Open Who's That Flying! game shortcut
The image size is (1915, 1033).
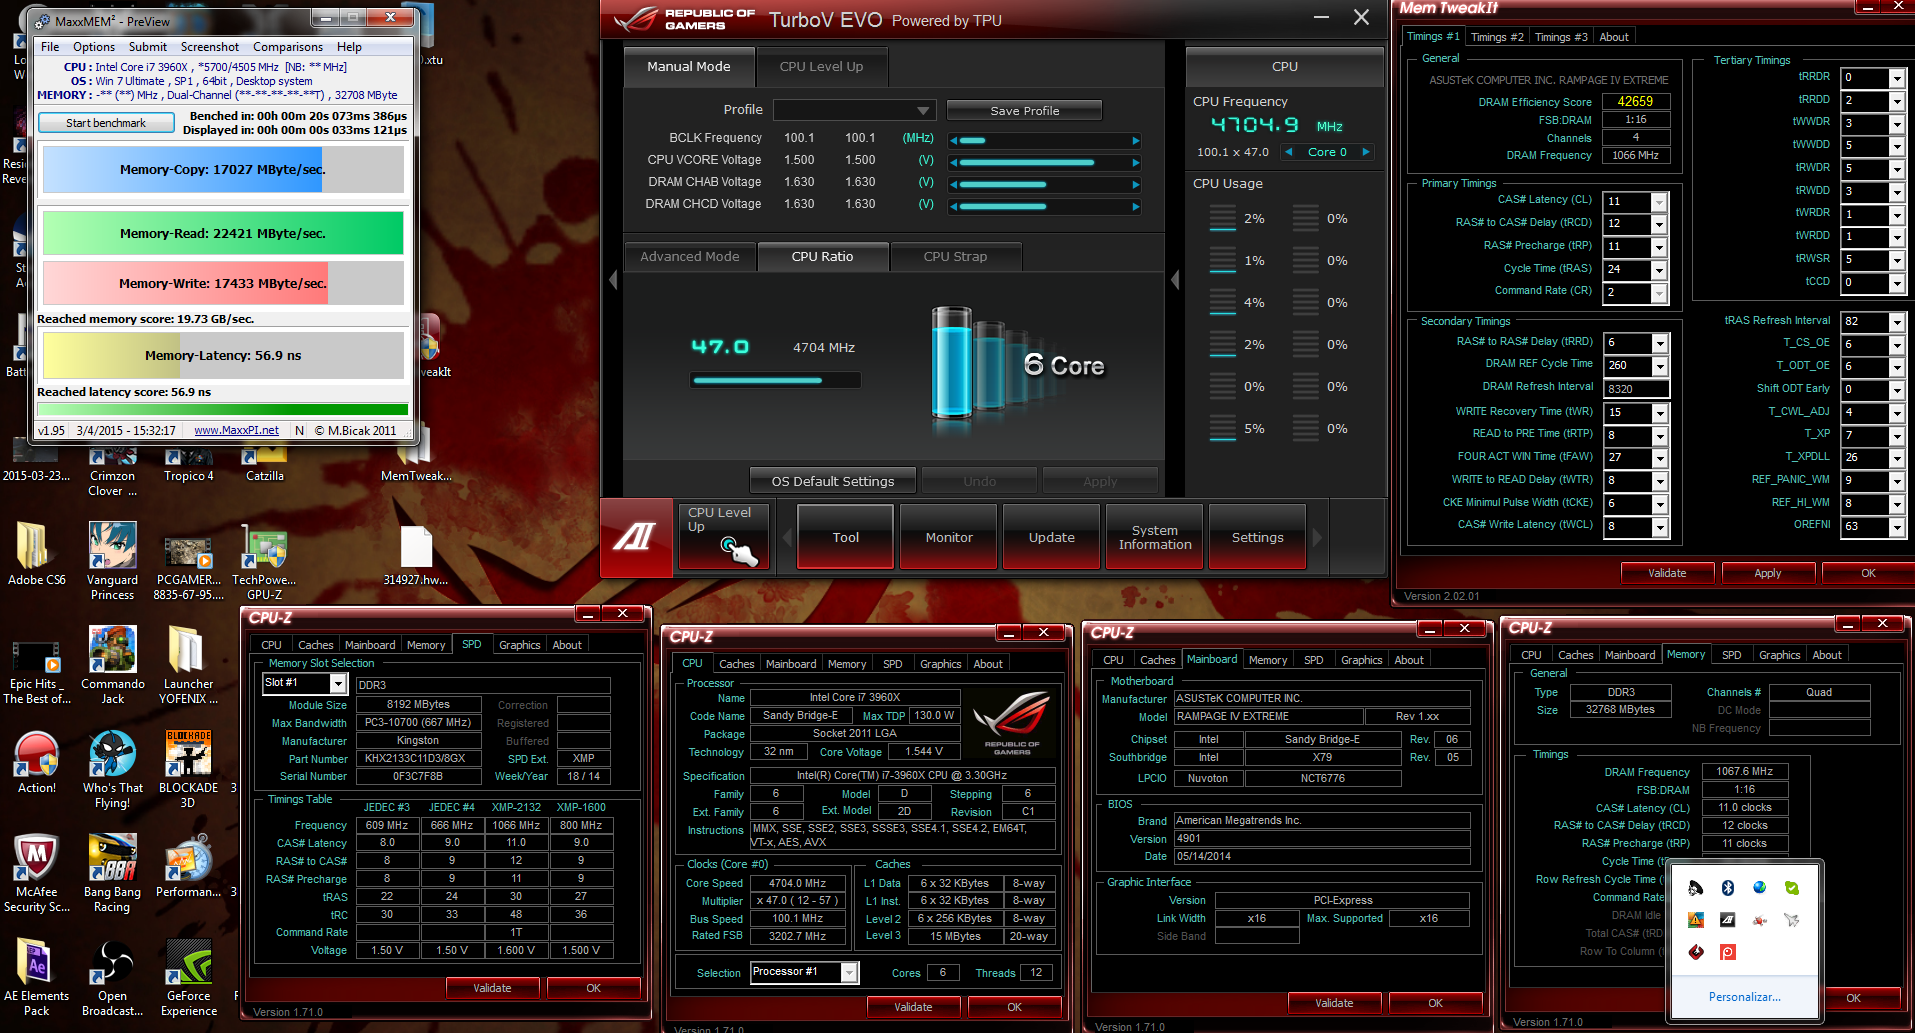point(112,769)
